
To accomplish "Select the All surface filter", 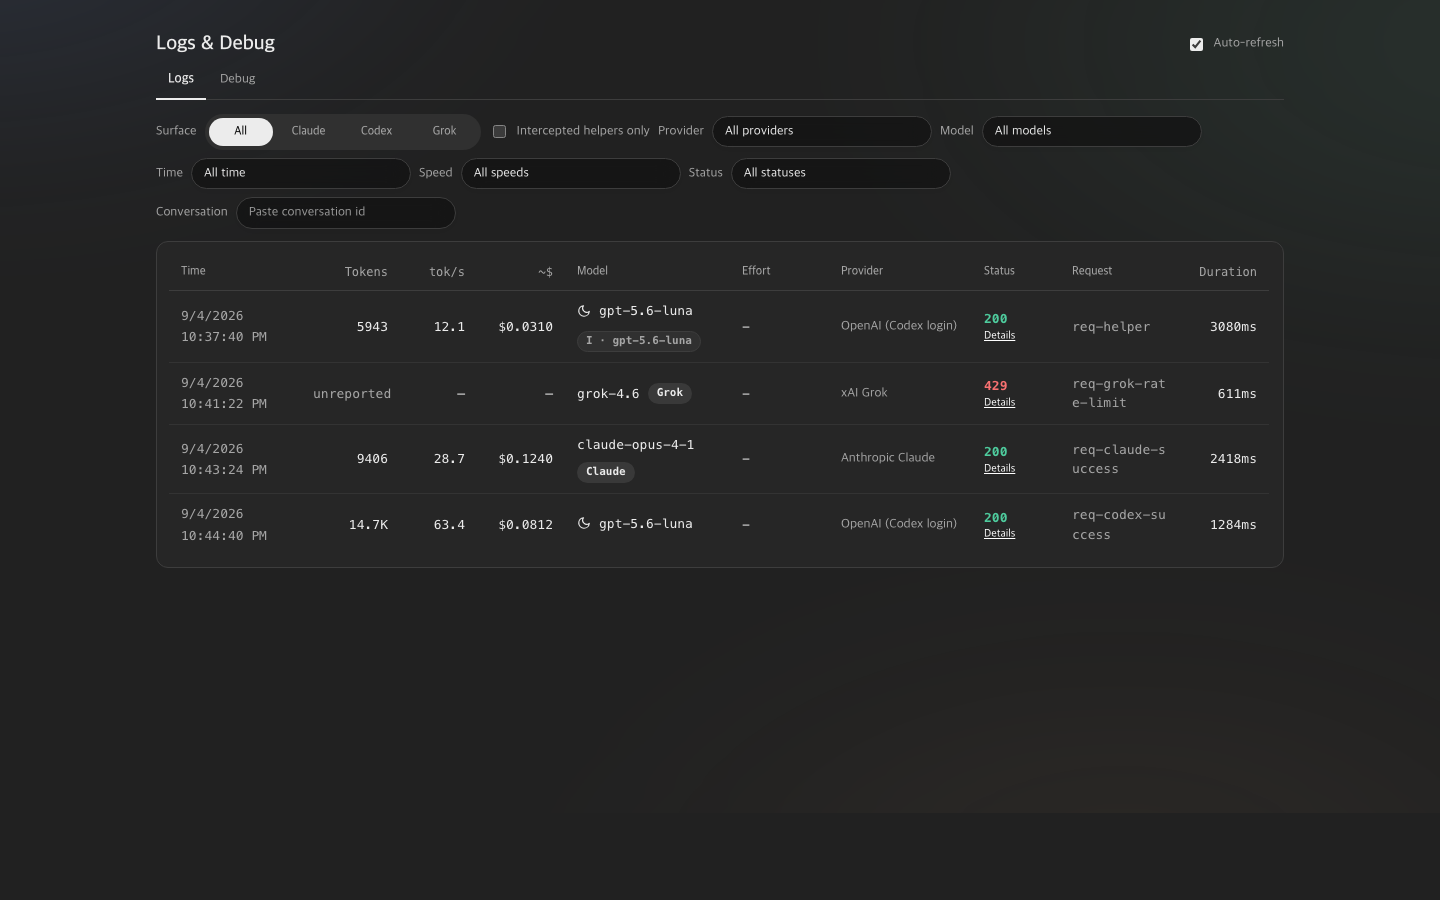I will 241,131.
